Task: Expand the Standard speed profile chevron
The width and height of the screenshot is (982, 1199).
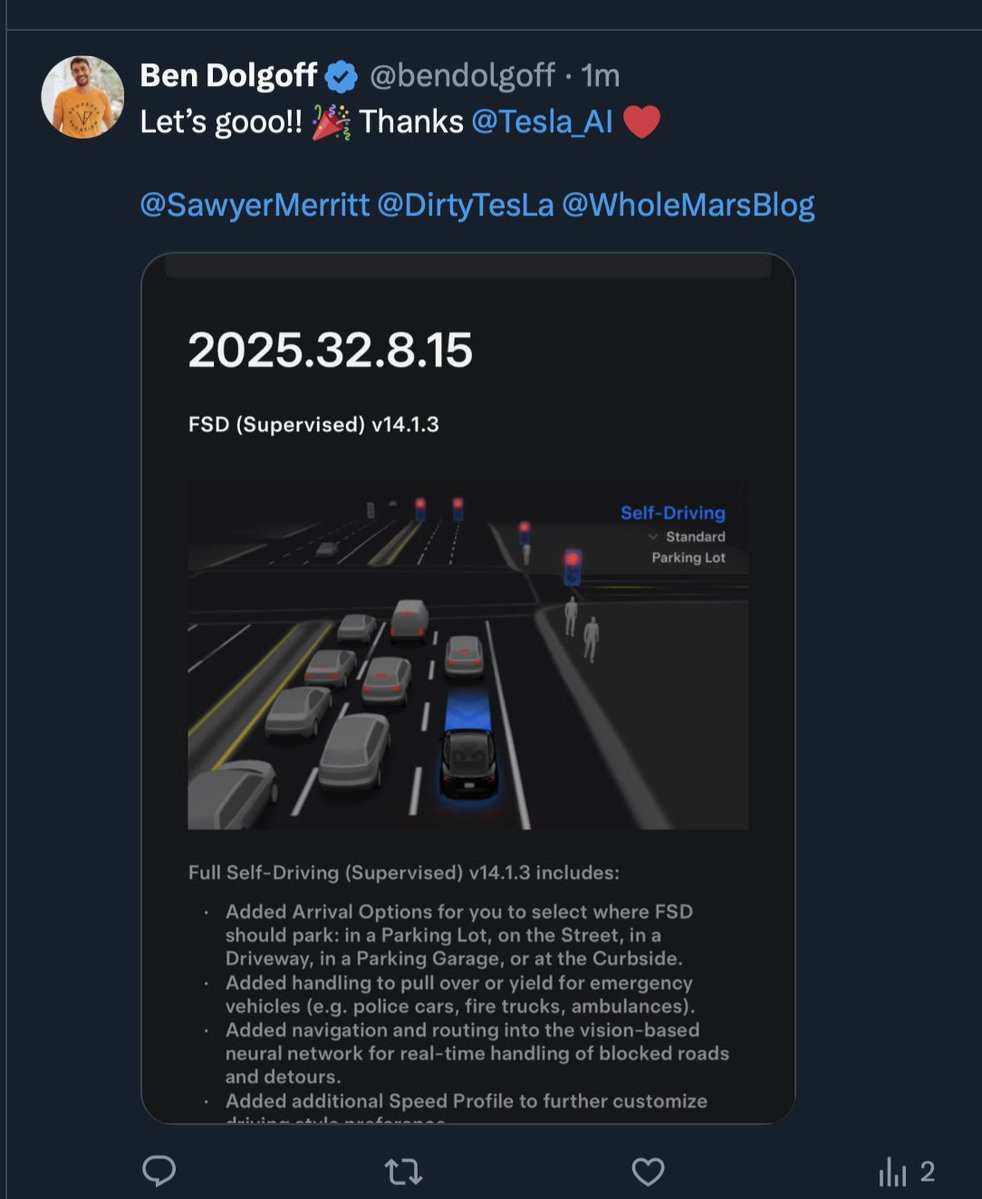Action: [x=652, y=537]
